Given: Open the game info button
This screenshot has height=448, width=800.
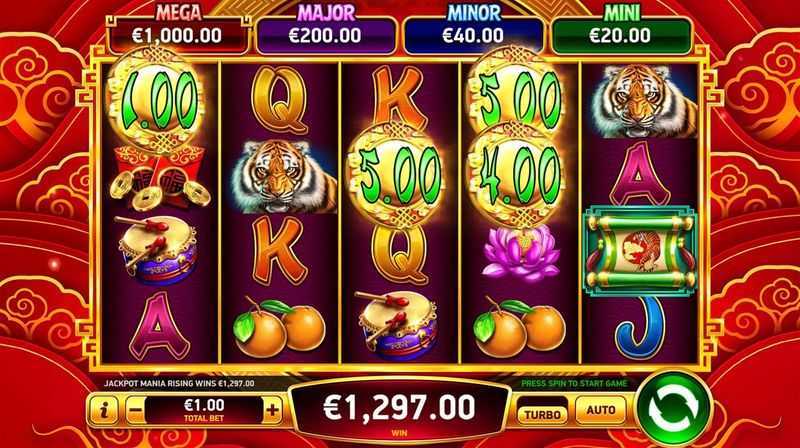Looking at the screenshot, I should point(103,410).
